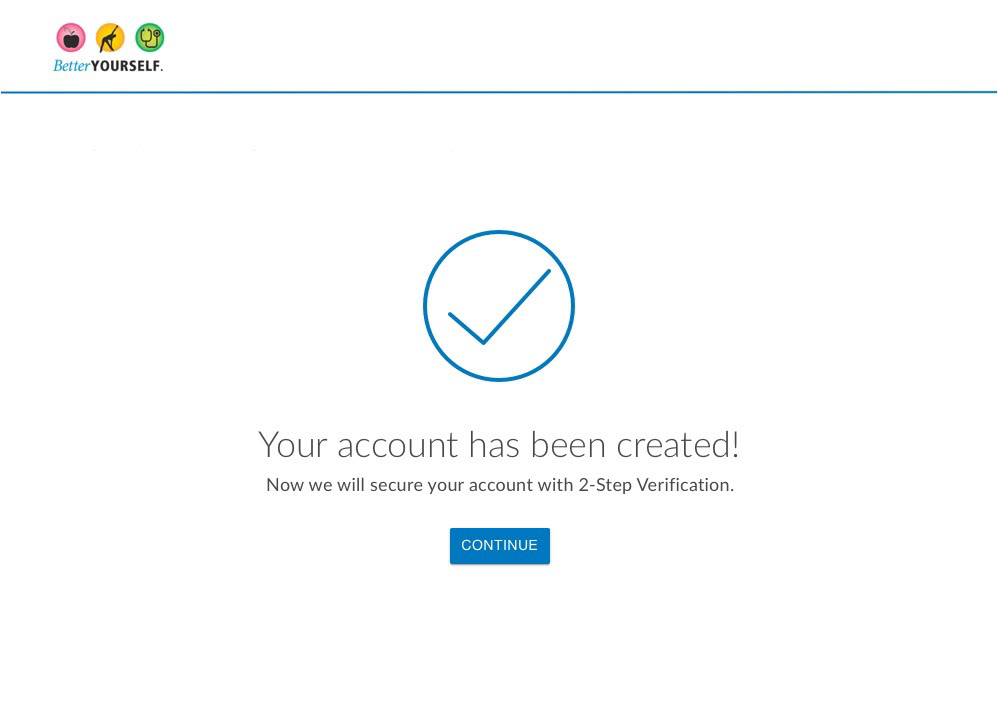Image resolution: width=998 pixels, height=710 pixels.
Task: Click the checkmark stroke inside the circle
Action: pyautogui.click(x=499, y=307)
